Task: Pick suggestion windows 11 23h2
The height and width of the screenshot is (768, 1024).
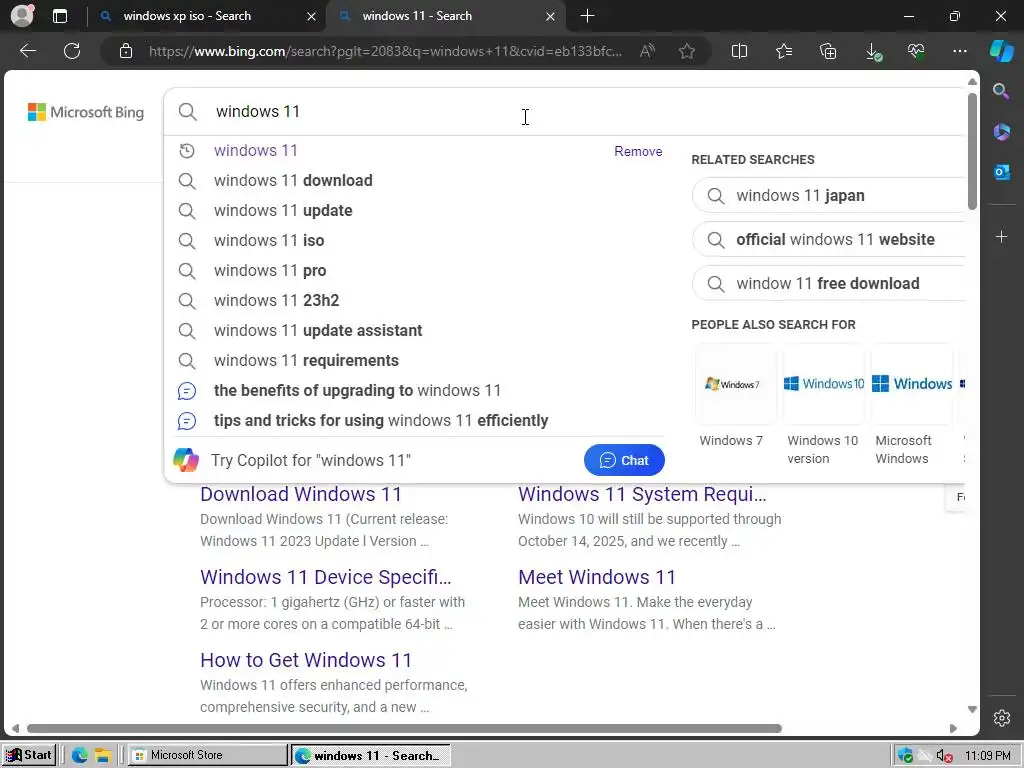Action: click(x=276, y=300)
